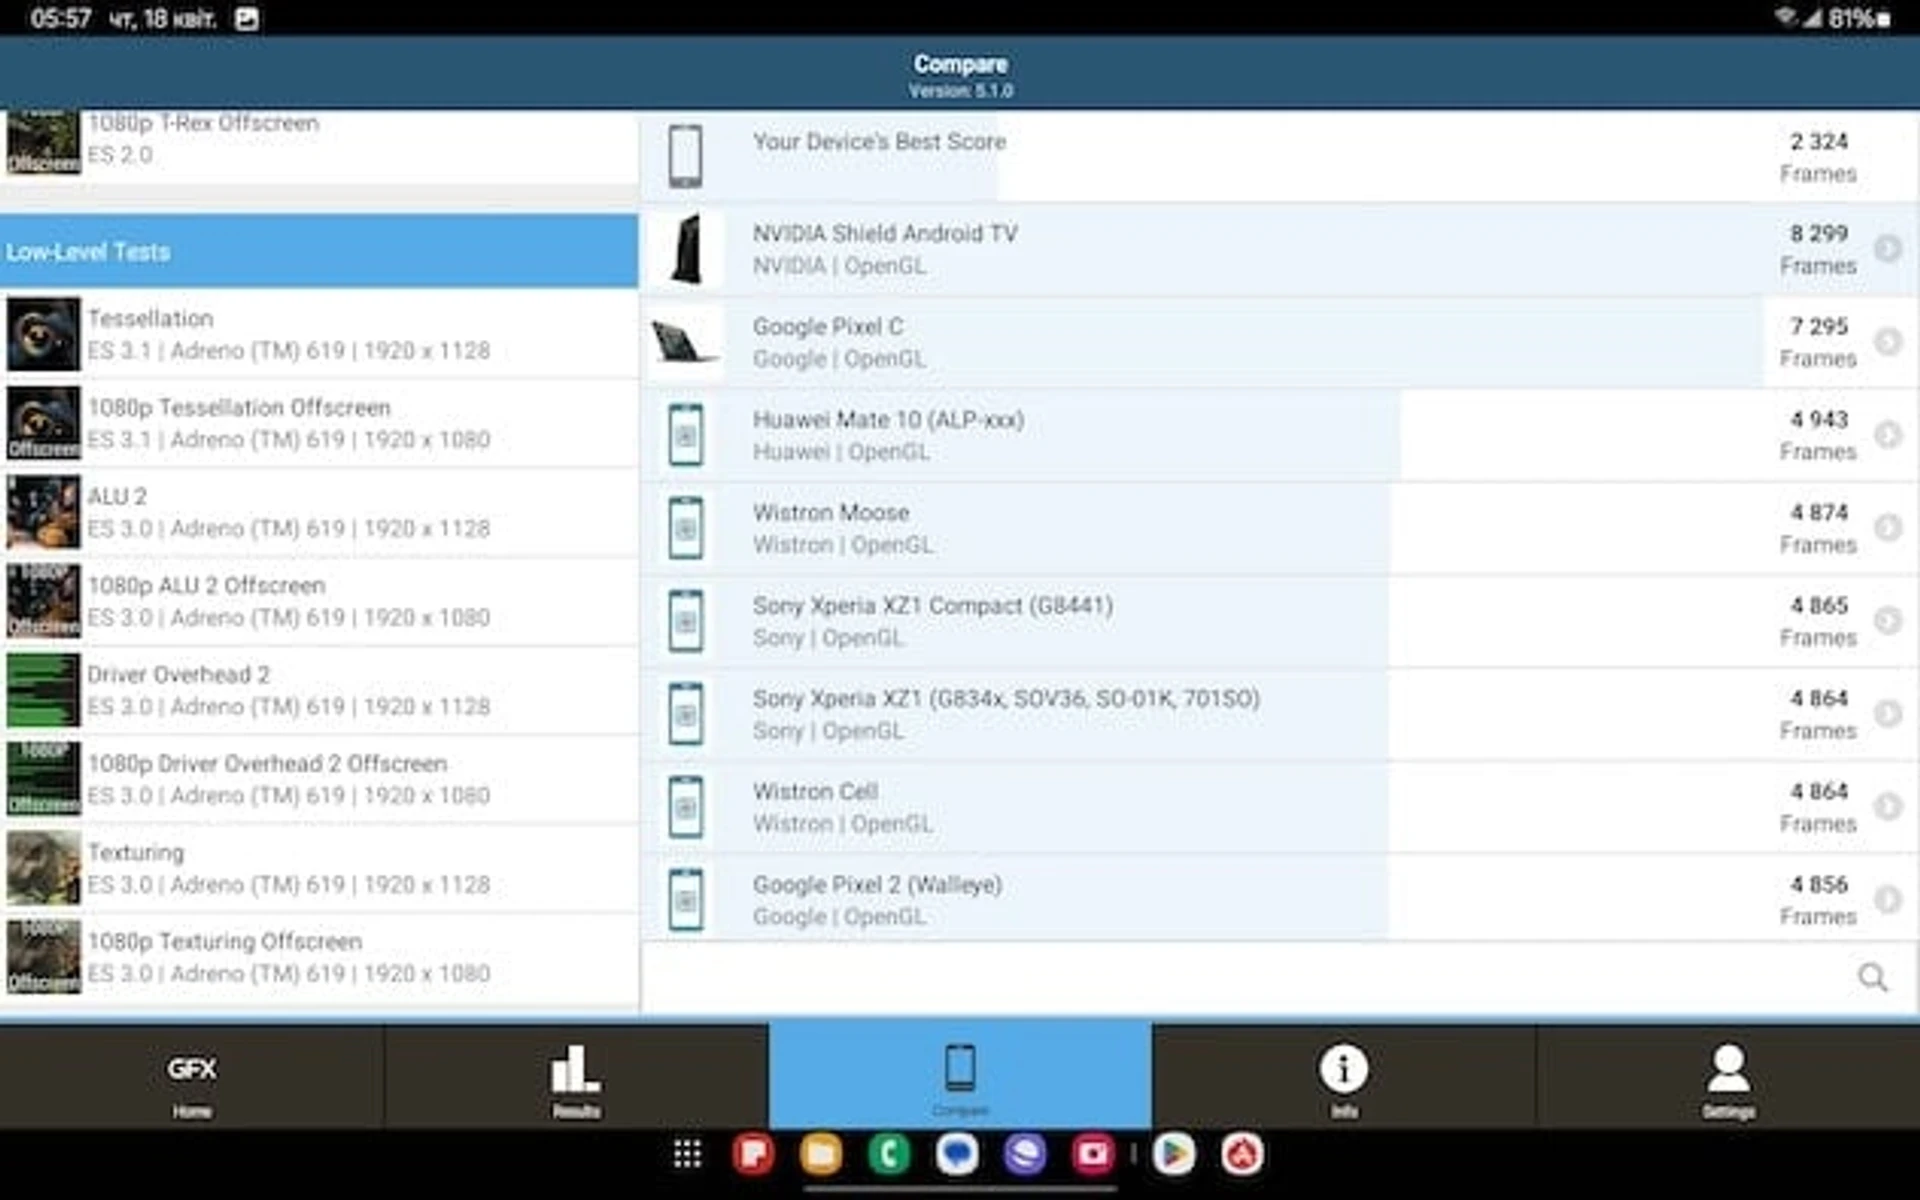The height and width of the screenshot is (1200, 1920).
Task: Launch the Google Play Store app
Action: coord(1174,1154)
